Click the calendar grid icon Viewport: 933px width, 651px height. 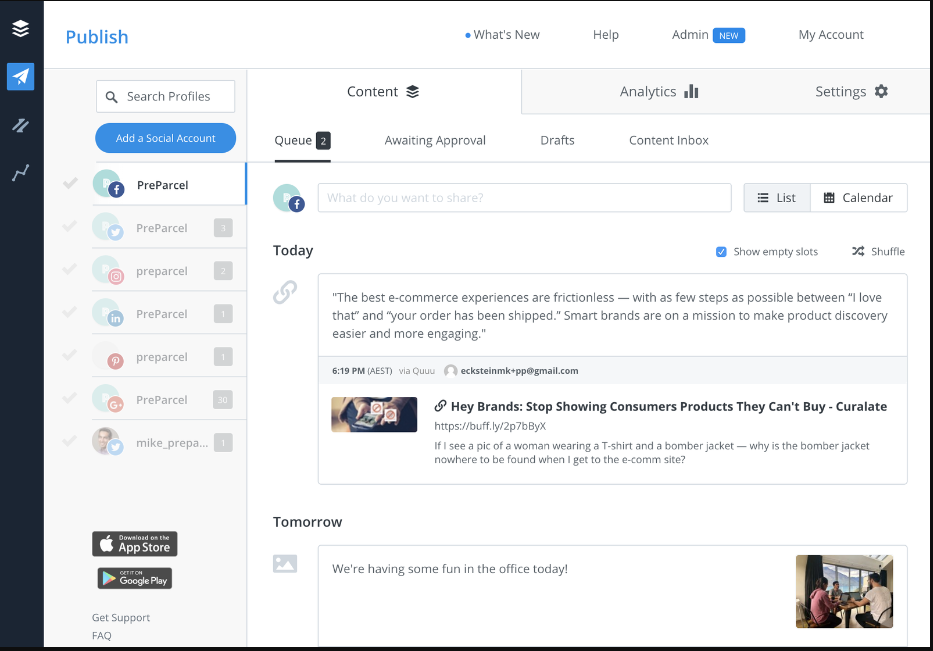pos(829,198)
